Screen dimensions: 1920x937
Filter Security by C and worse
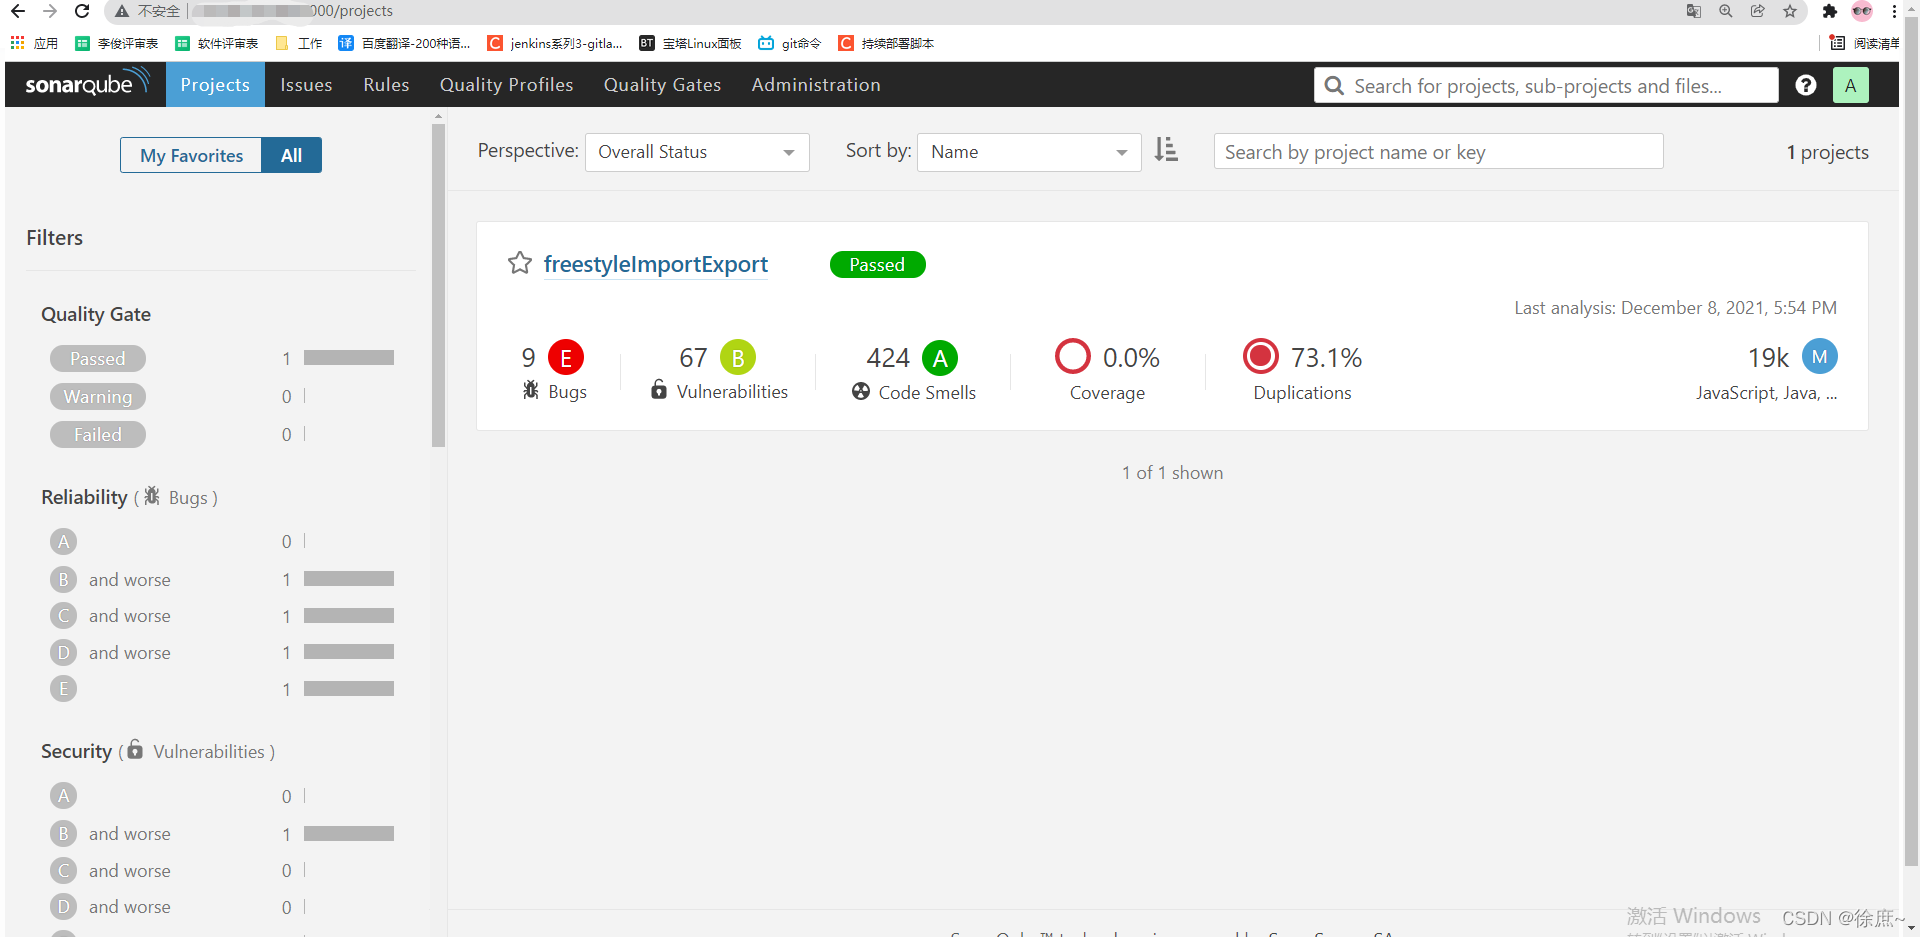coord(110,870)
